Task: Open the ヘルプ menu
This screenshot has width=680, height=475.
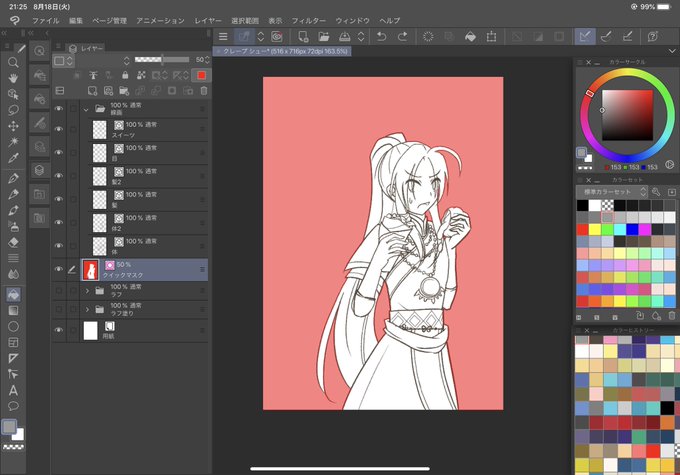Action: [x=389, y=20]
